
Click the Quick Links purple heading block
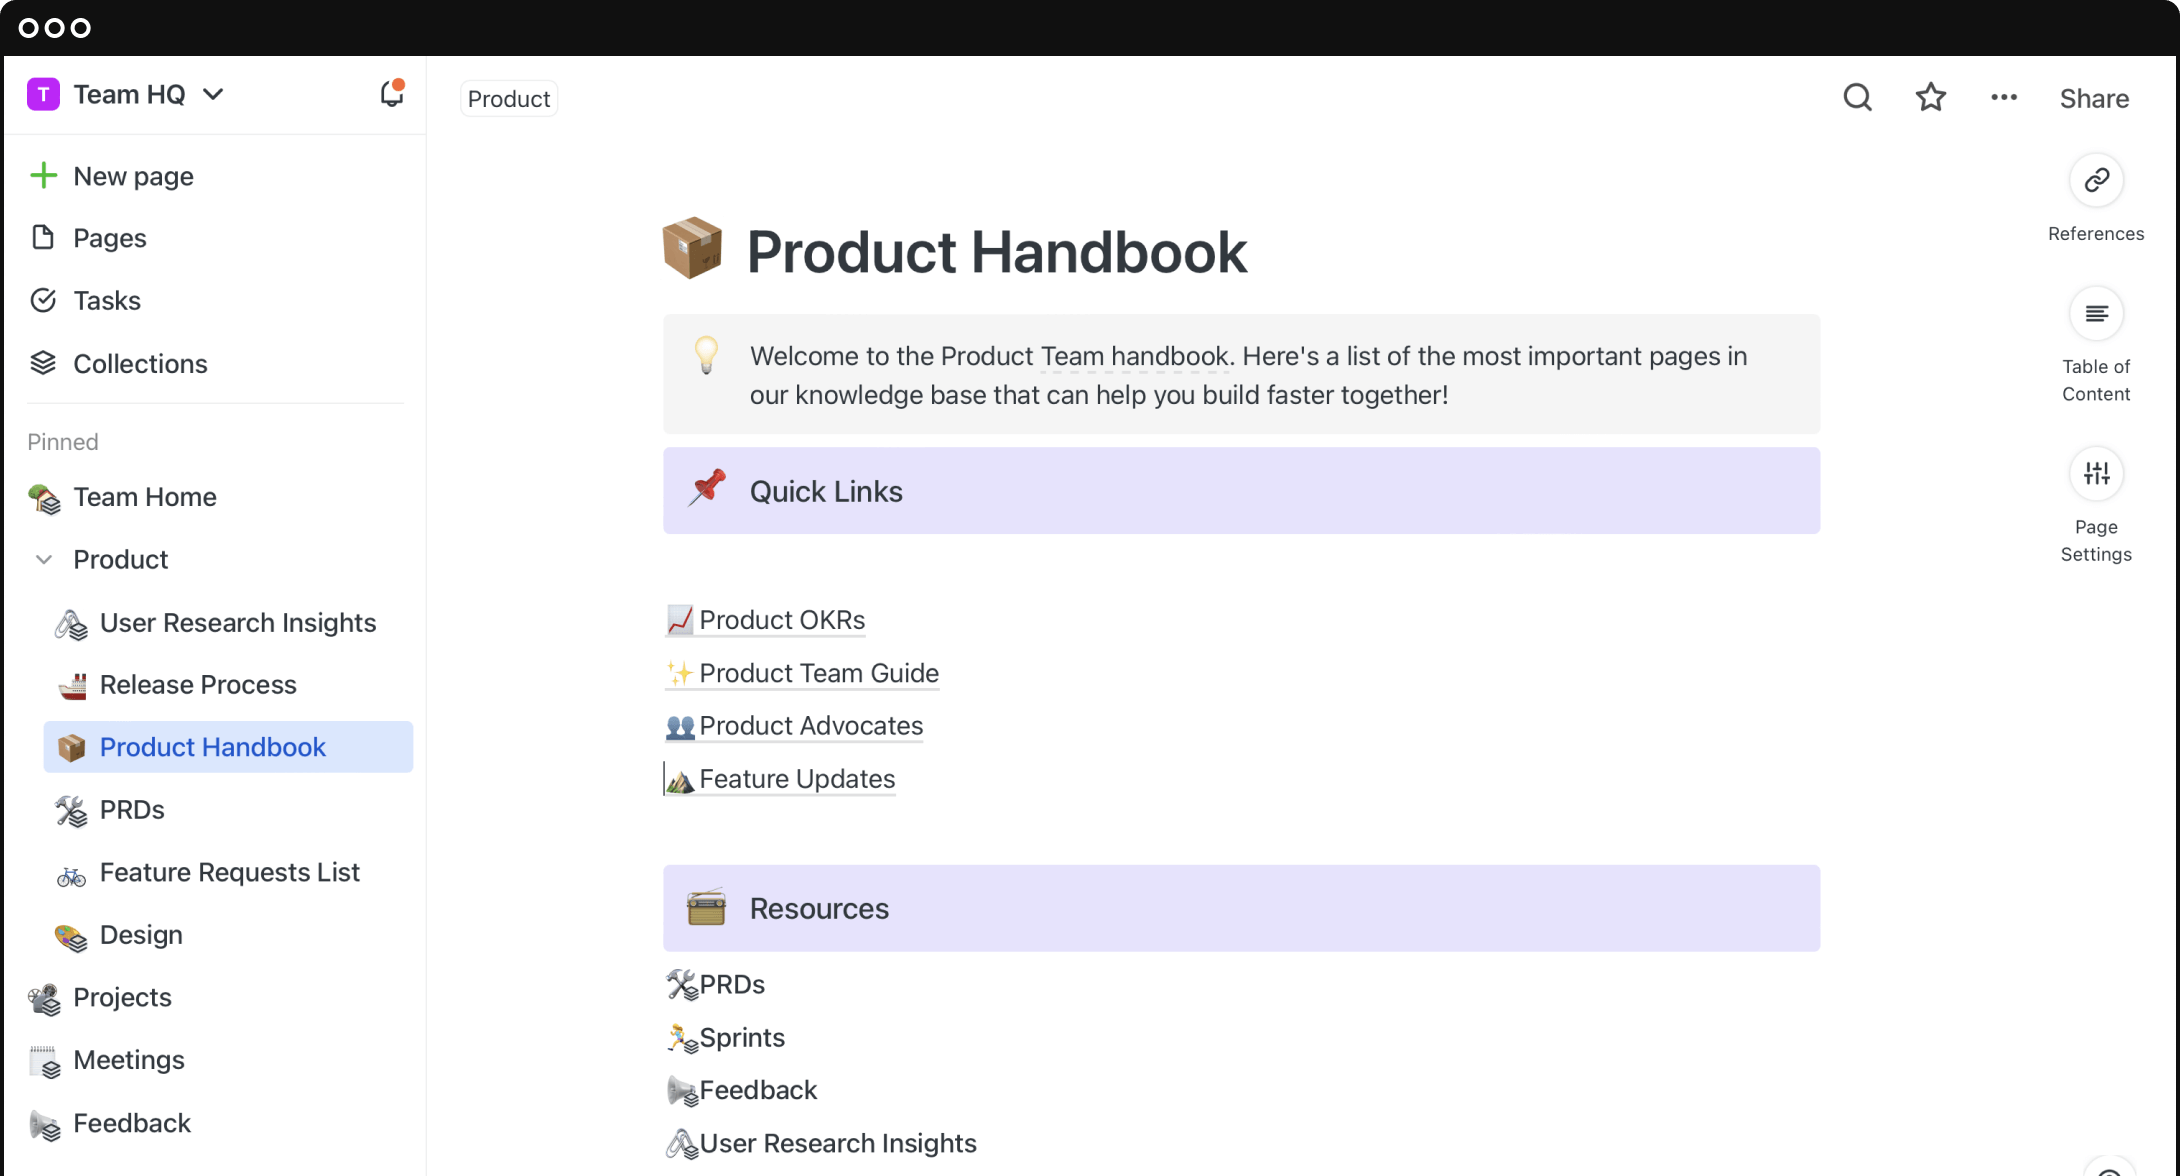pos(1240,491)
